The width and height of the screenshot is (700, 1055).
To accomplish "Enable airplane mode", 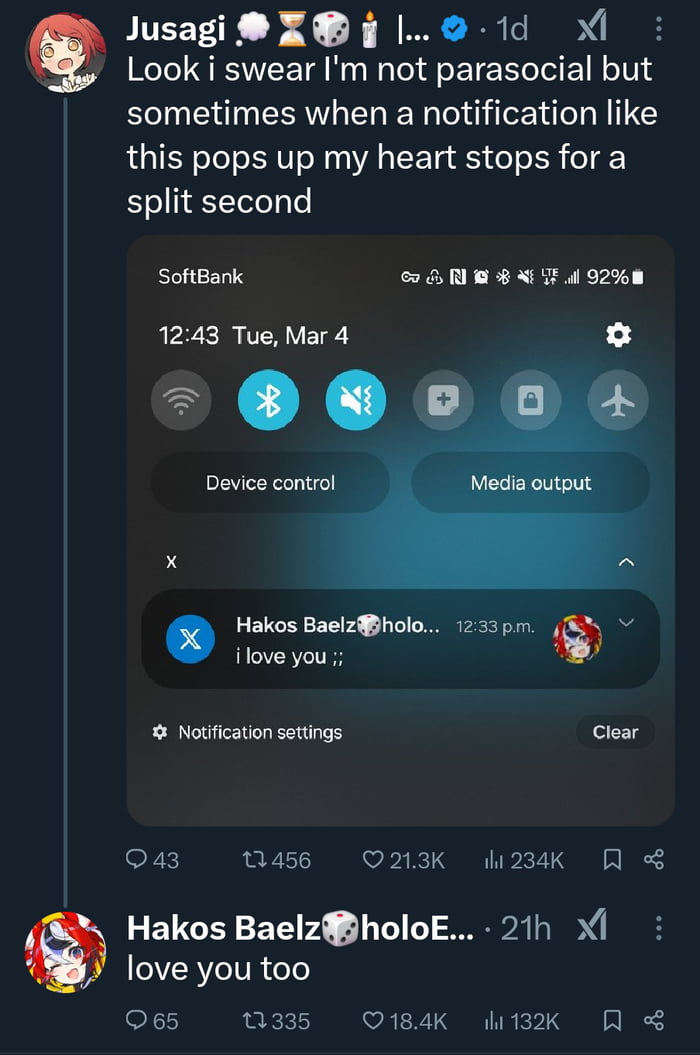I will pos(618,400).
